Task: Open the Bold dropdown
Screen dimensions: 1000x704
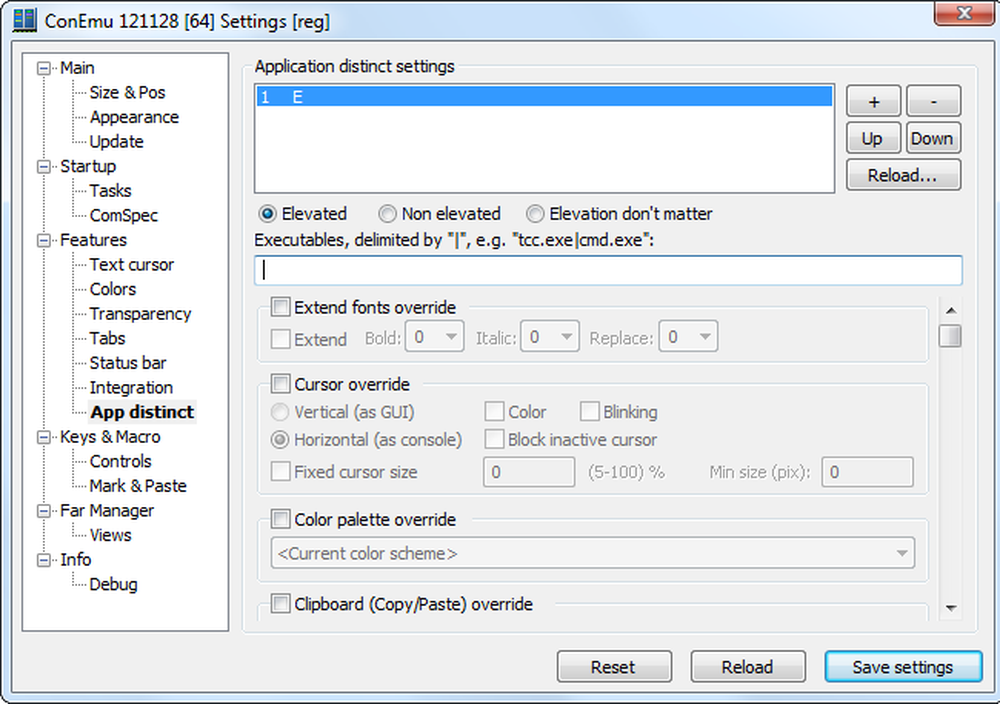Action: pos(435,337)
